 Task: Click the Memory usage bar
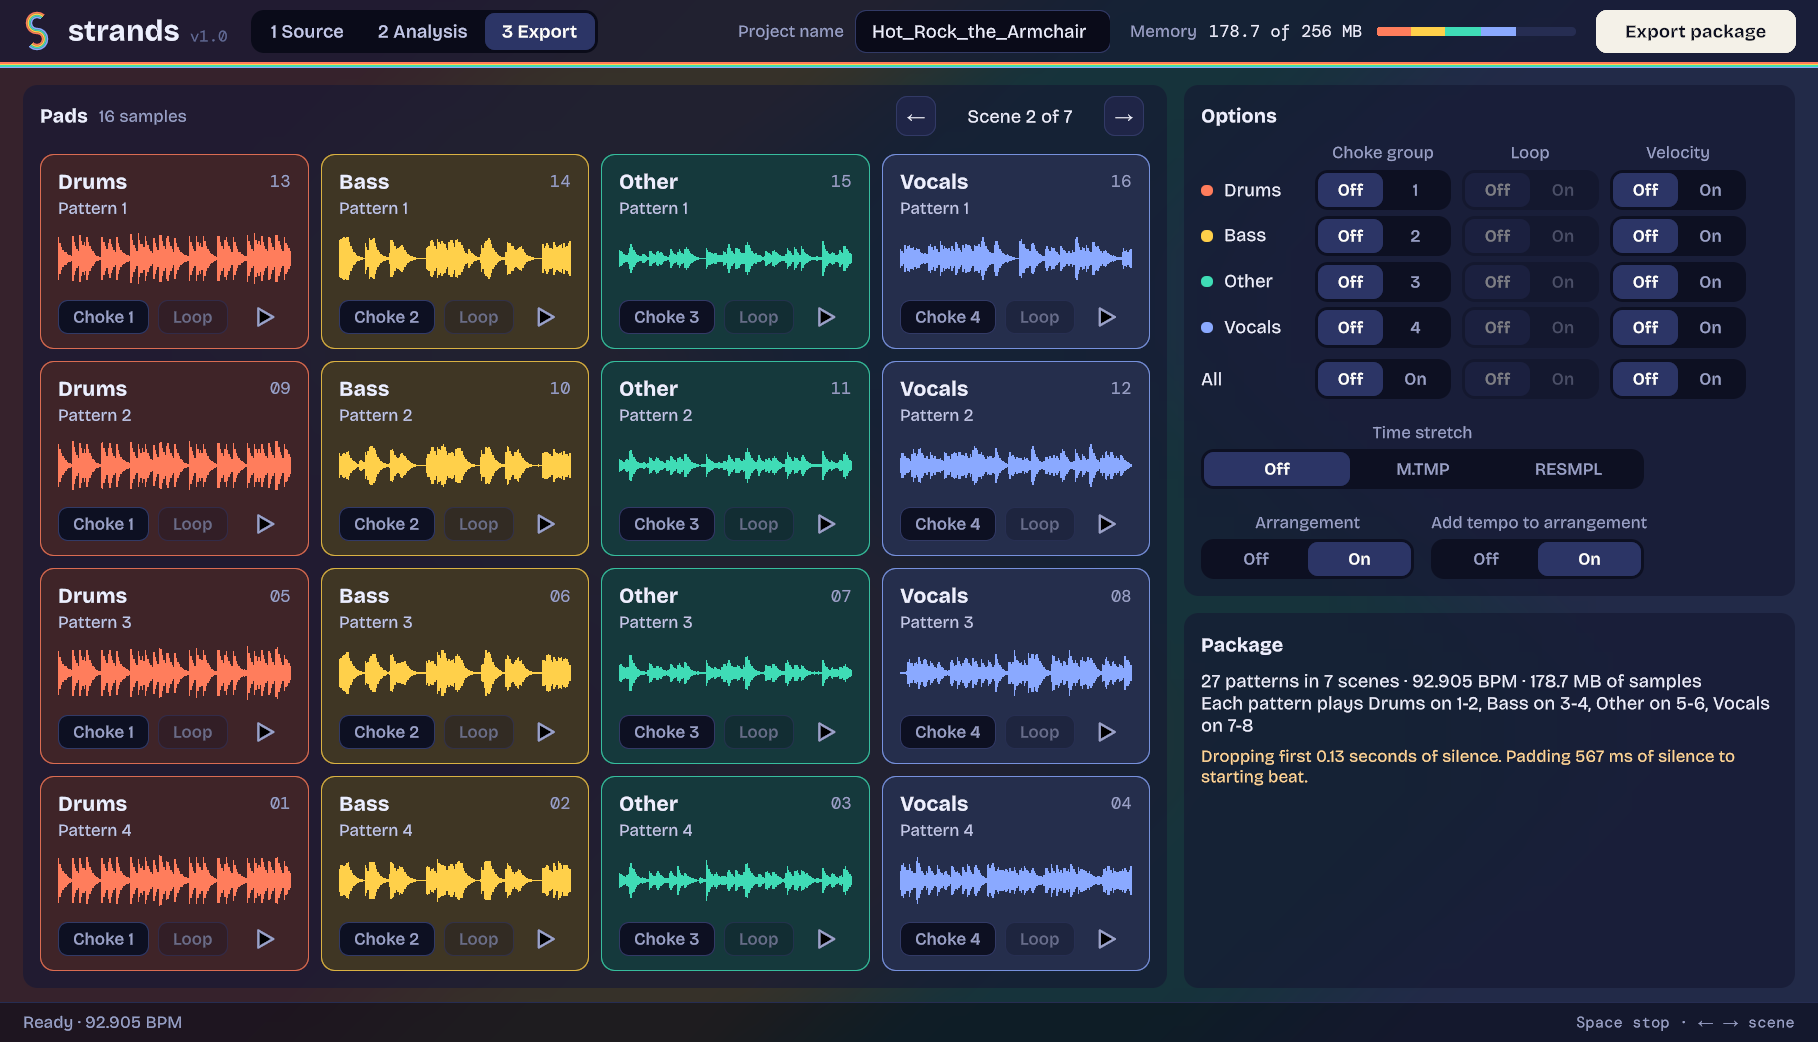click(x=1475, y=31)
